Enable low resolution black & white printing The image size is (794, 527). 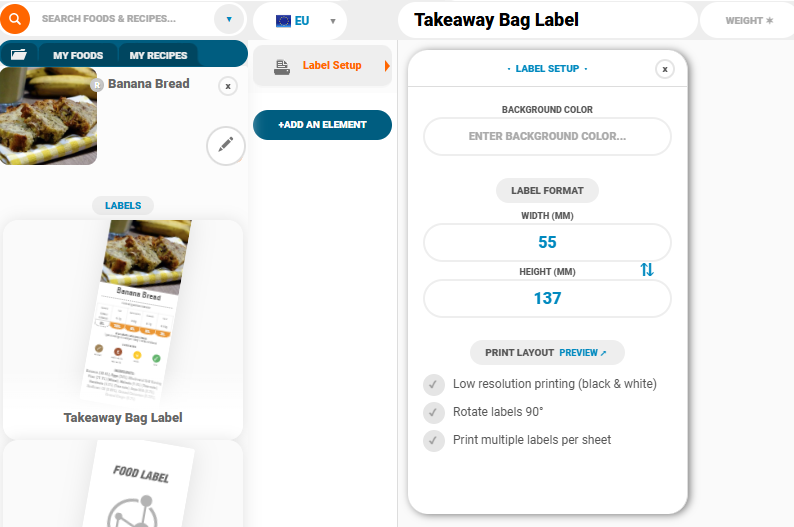[434, 384]
